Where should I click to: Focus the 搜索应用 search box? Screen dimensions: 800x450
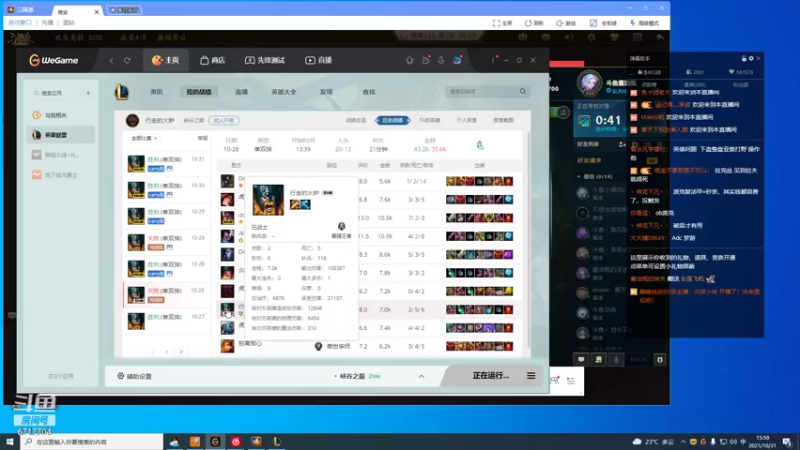[55, 93]
